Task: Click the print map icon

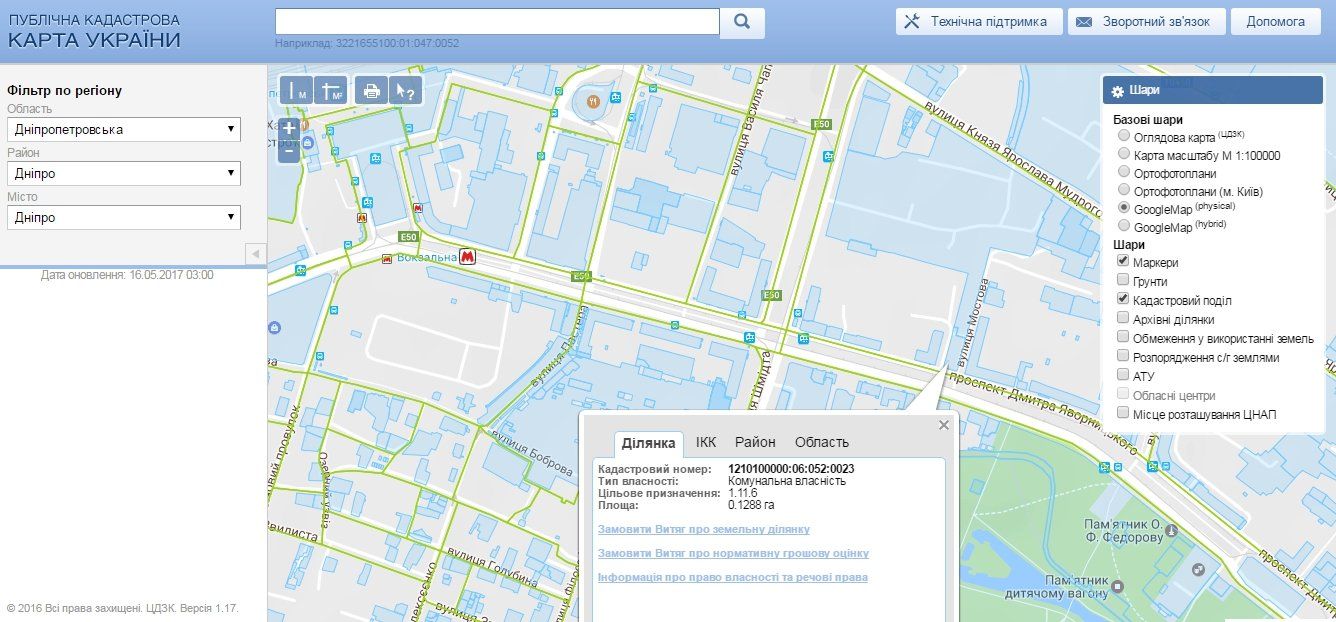Action: (371, 91)
